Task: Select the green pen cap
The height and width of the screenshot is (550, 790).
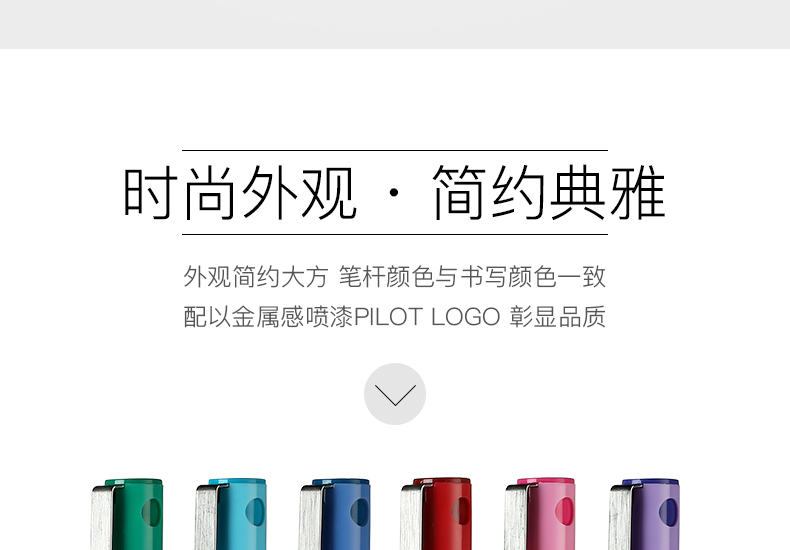Action: tap(127, 514)
